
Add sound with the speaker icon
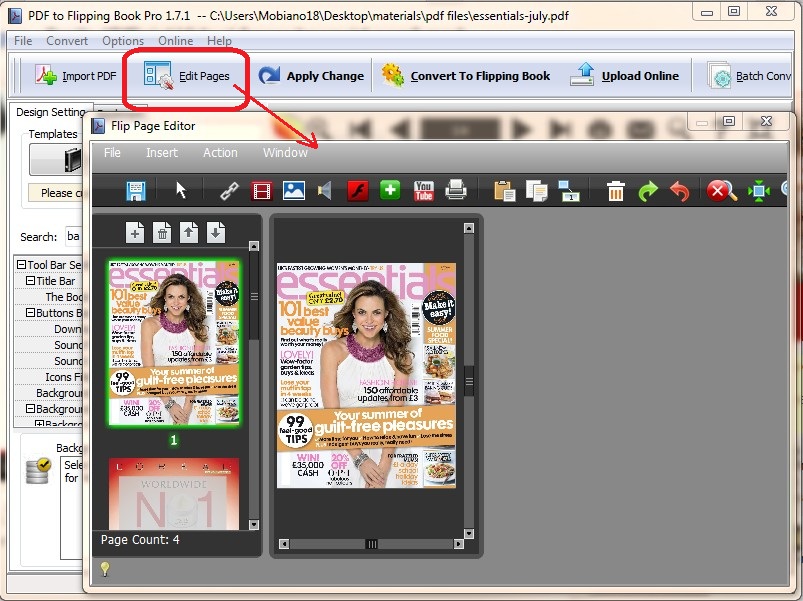pos(325,191)
